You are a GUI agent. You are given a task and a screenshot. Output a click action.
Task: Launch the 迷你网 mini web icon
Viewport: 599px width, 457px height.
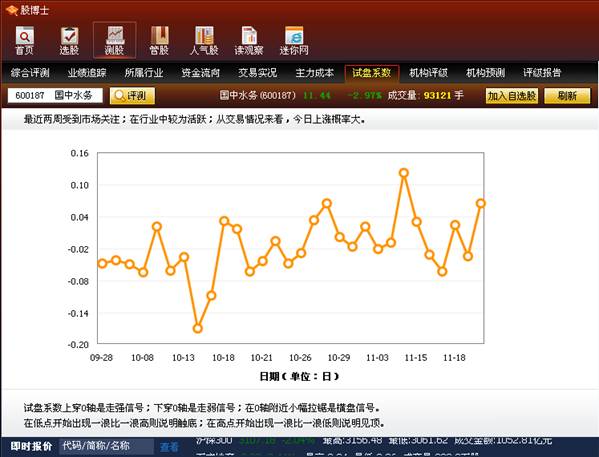tap(294, 40)
